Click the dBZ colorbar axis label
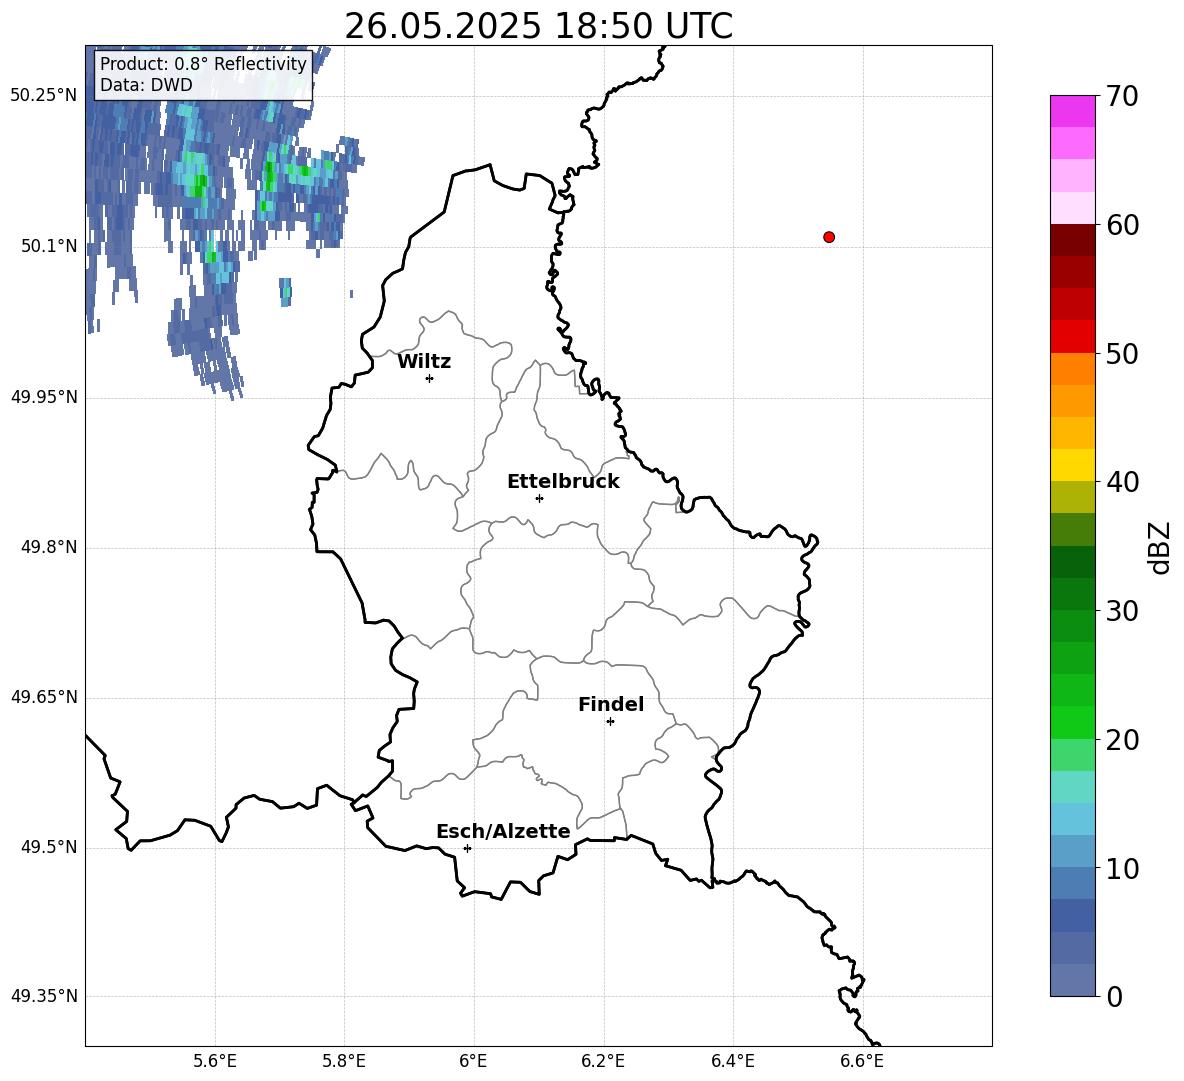Image resolution: width=1184 pixels, height=1081 pixels. point(1161,547)
